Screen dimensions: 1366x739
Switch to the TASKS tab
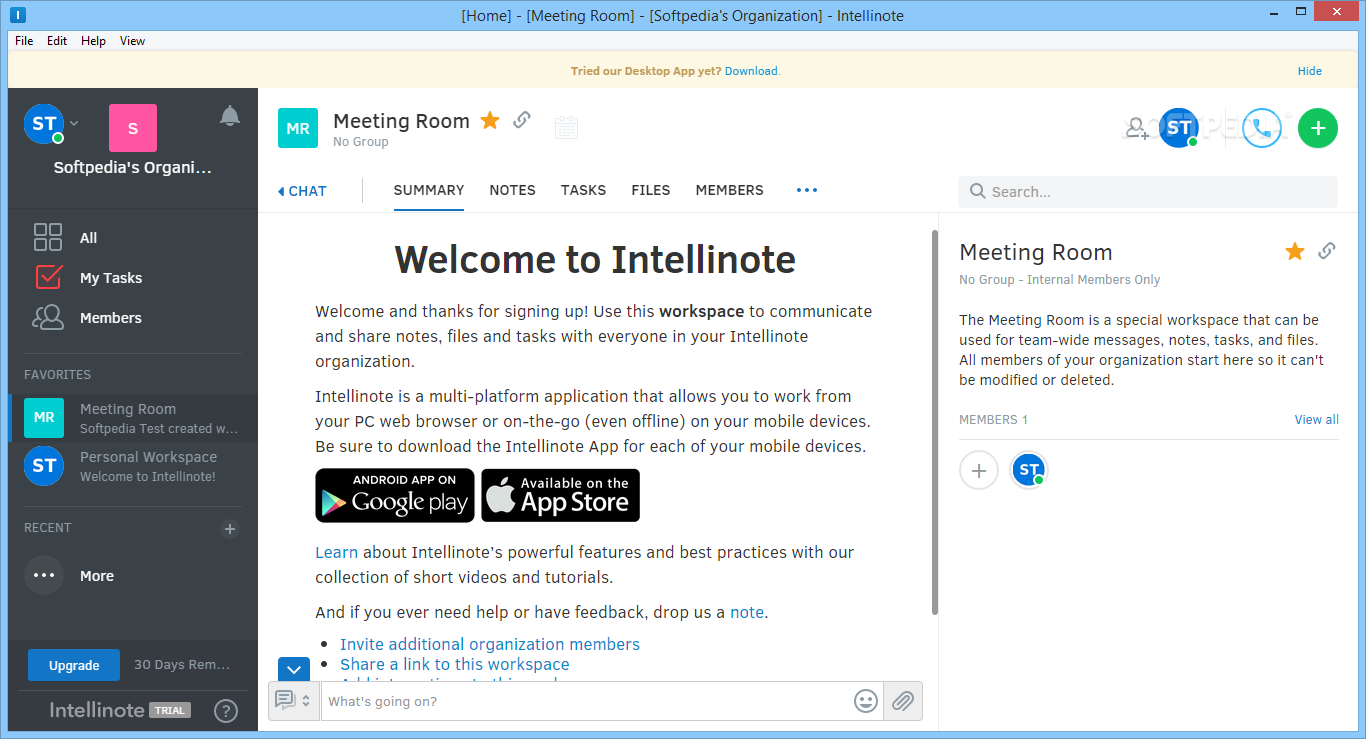coord(583,190)
